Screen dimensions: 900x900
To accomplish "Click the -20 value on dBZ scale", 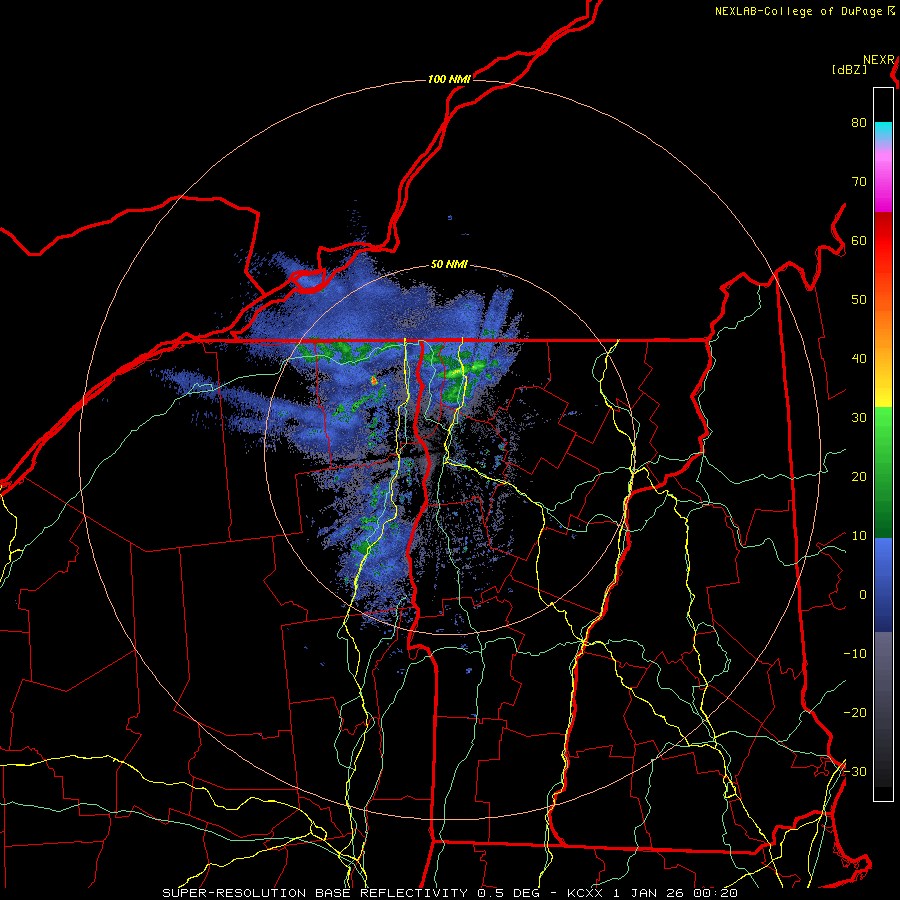I will pos(855,713).
